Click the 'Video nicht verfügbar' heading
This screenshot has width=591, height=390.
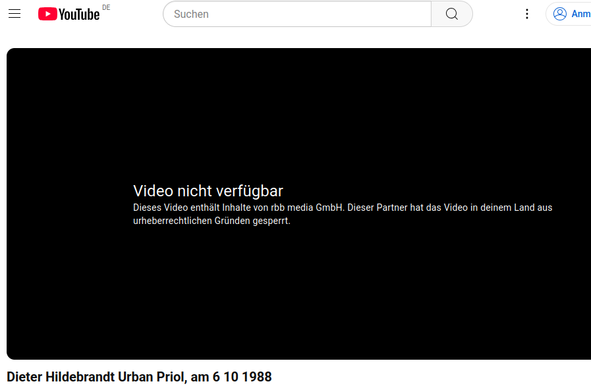coord(208,191)
